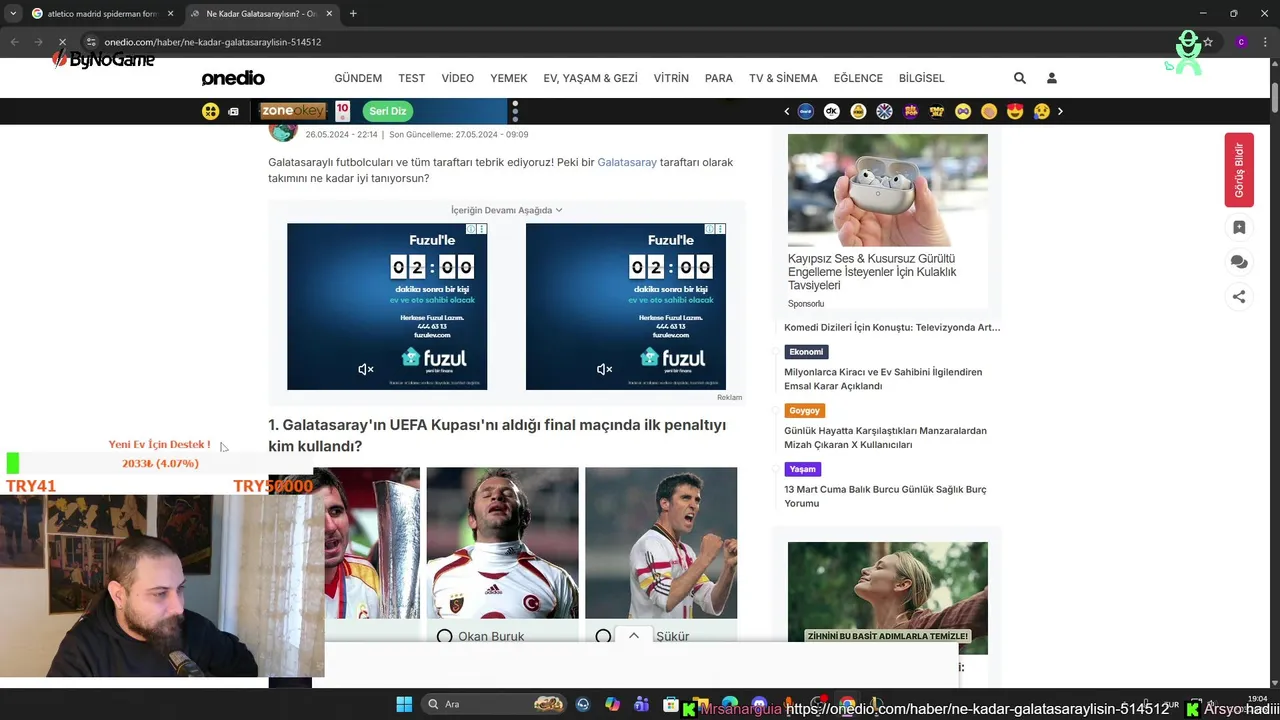Open the zoneokey banner
1280x720 pixels.
293,111
